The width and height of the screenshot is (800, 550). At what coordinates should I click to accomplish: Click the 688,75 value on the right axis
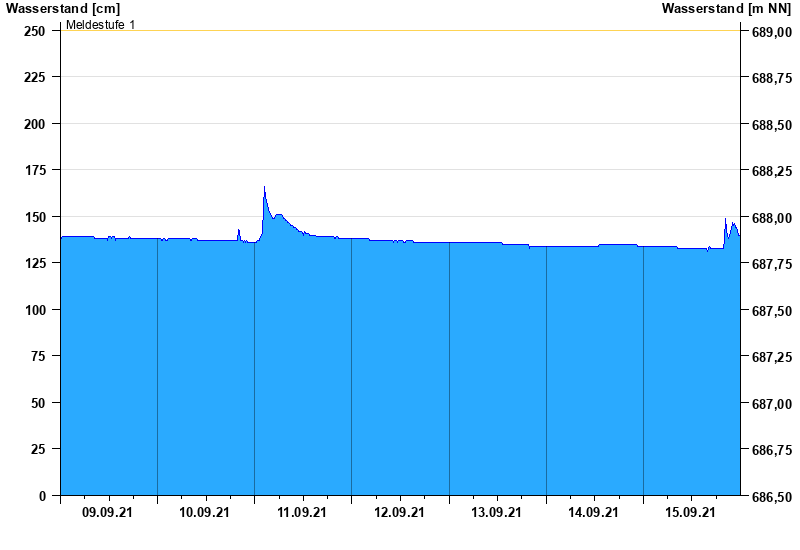tap(772, 78)
